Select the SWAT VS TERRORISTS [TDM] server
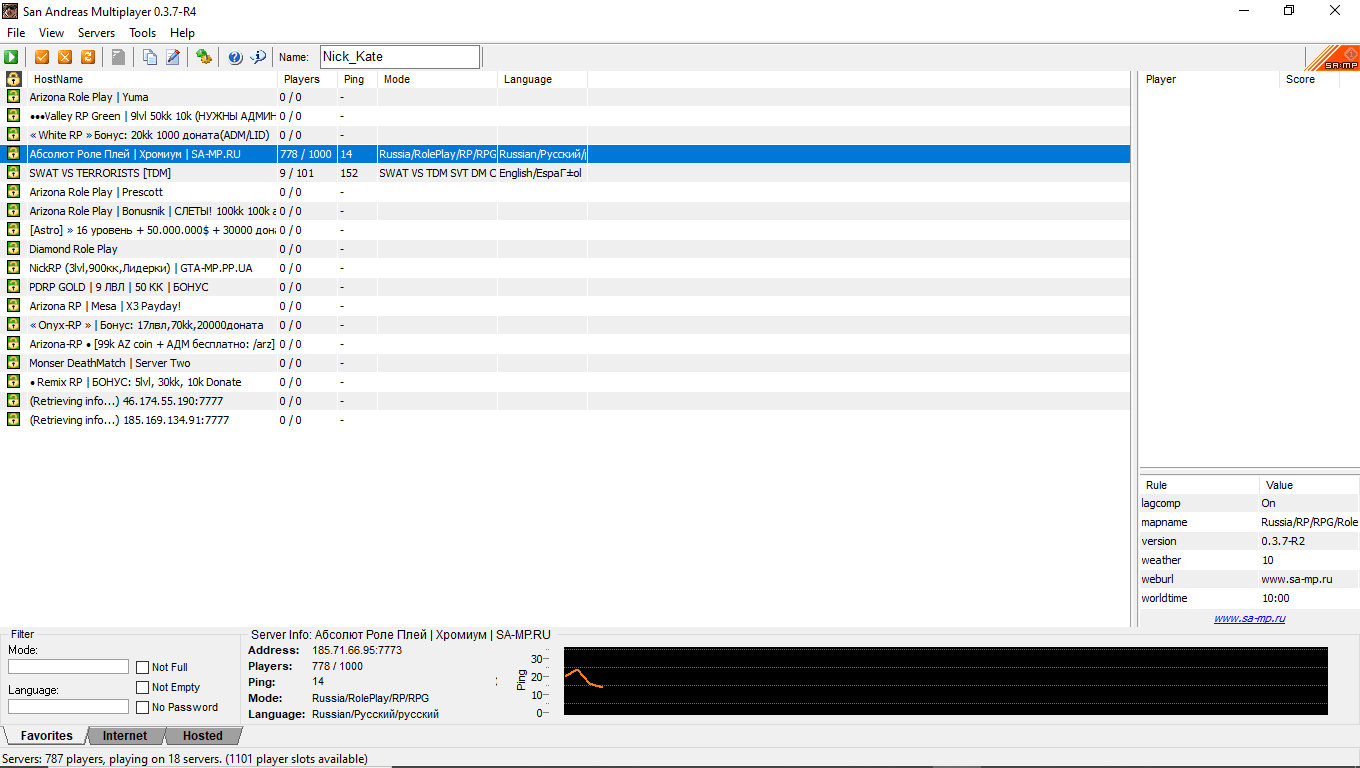Image resolution: width=1360 pixels, height=768 pixels. coord(567,173)
